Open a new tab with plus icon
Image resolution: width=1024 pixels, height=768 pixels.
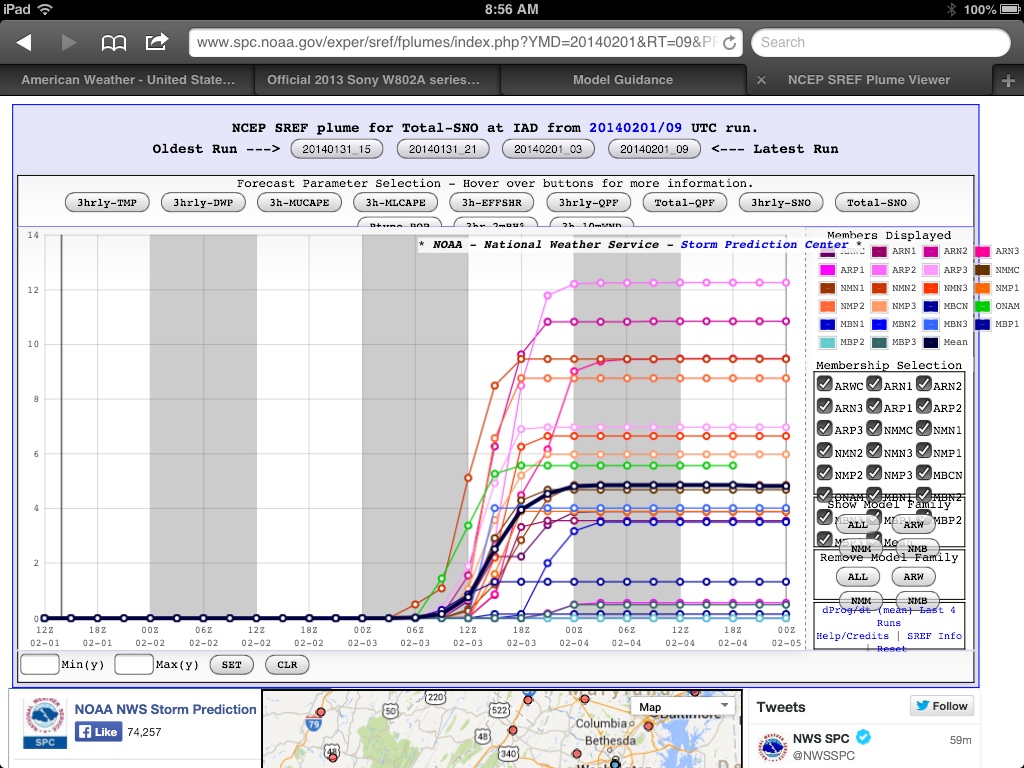click(x=1008, y=80)
